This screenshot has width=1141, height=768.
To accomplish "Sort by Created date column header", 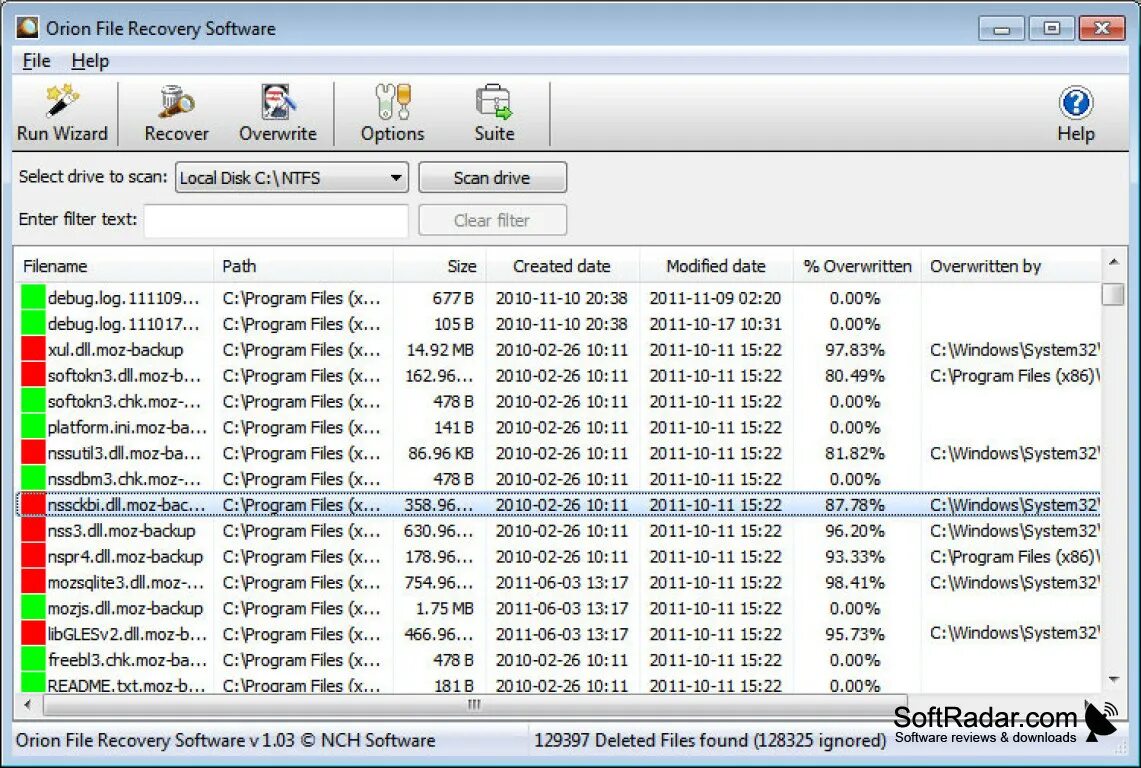I will click(x=562, y=266).
